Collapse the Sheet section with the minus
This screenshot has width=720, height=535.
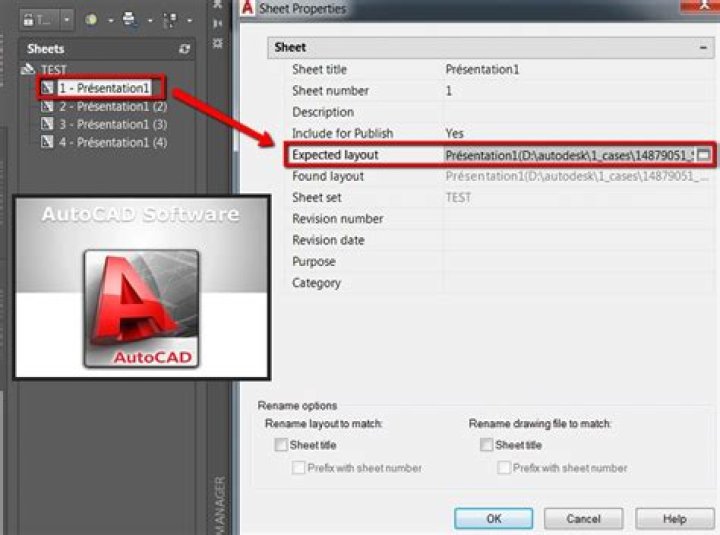click(703, 47)
